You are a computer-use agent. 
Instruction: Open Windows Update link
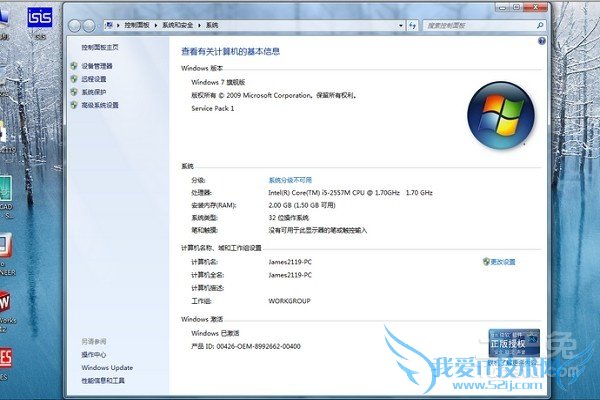107,368
